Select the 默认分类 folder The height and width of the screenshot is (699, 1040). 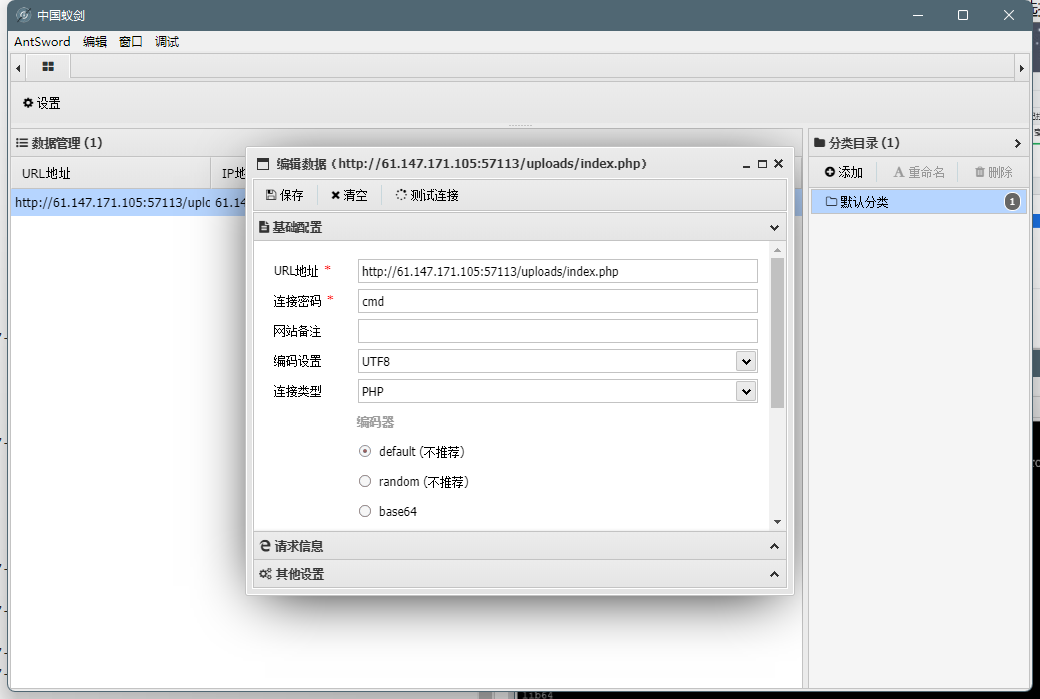918,202
